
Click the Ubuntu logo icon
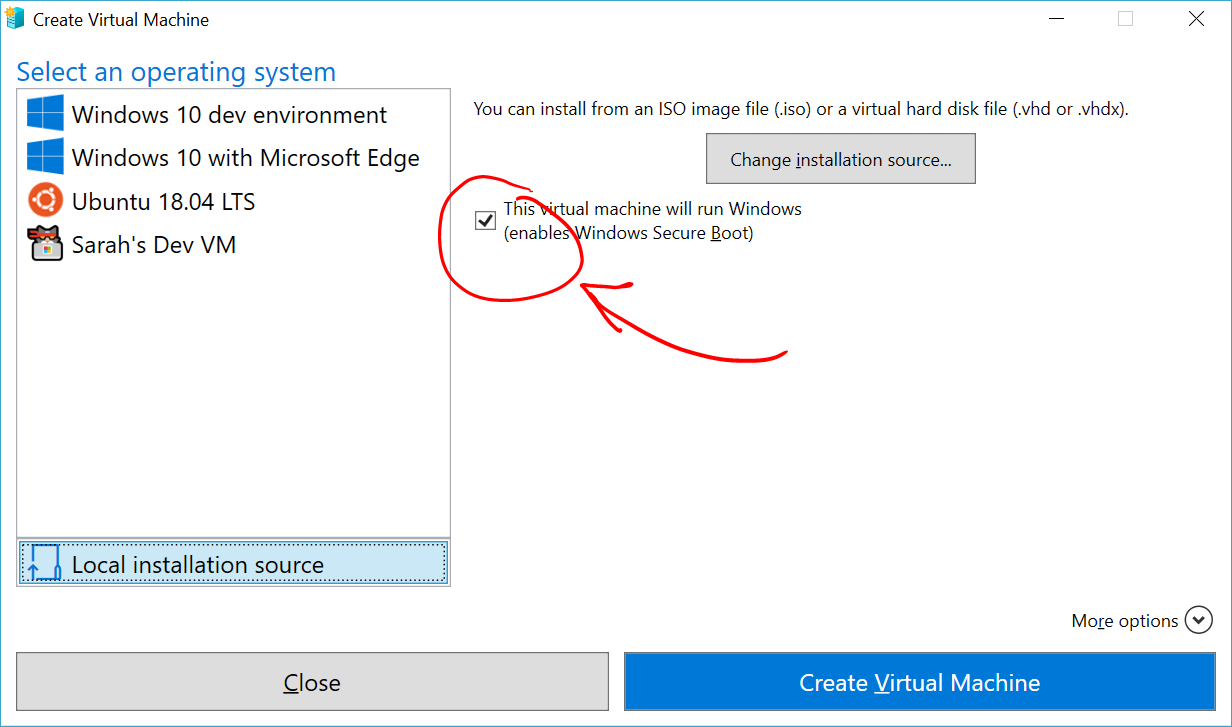tap(44, 201)
